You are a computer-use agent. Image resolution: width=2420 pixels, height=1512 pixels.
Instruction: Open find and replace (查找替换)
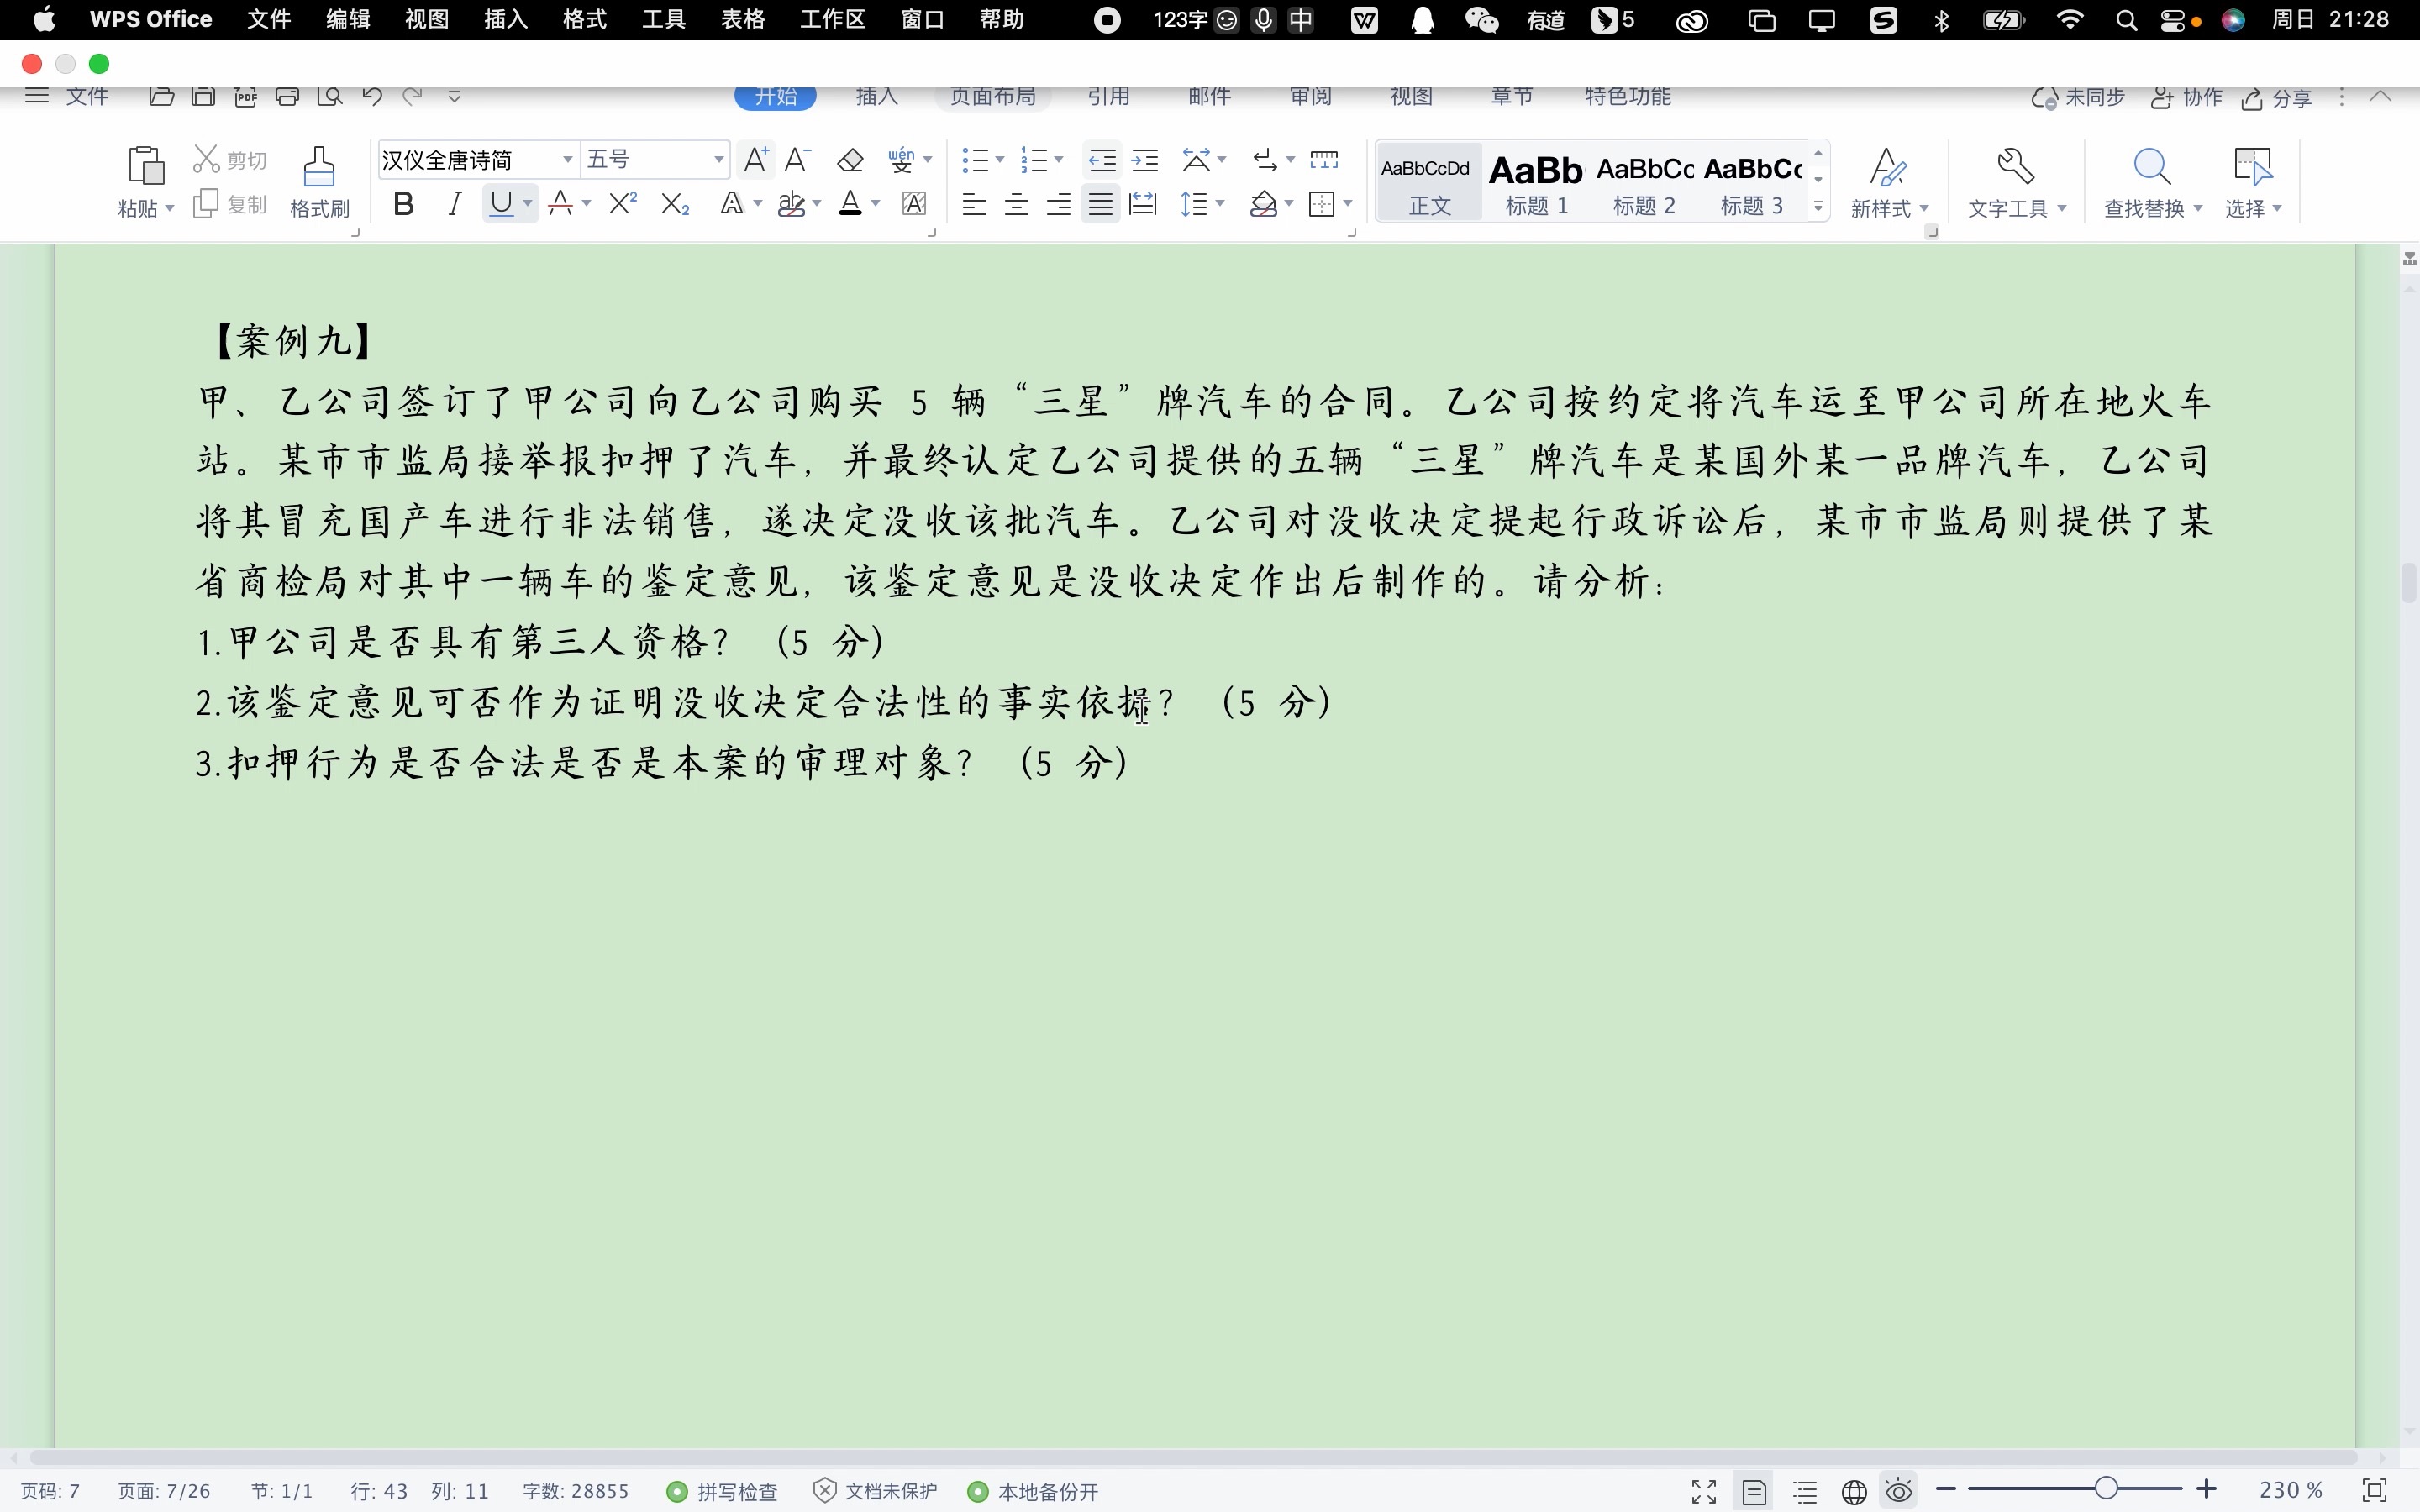click(x=2152, y=180)
